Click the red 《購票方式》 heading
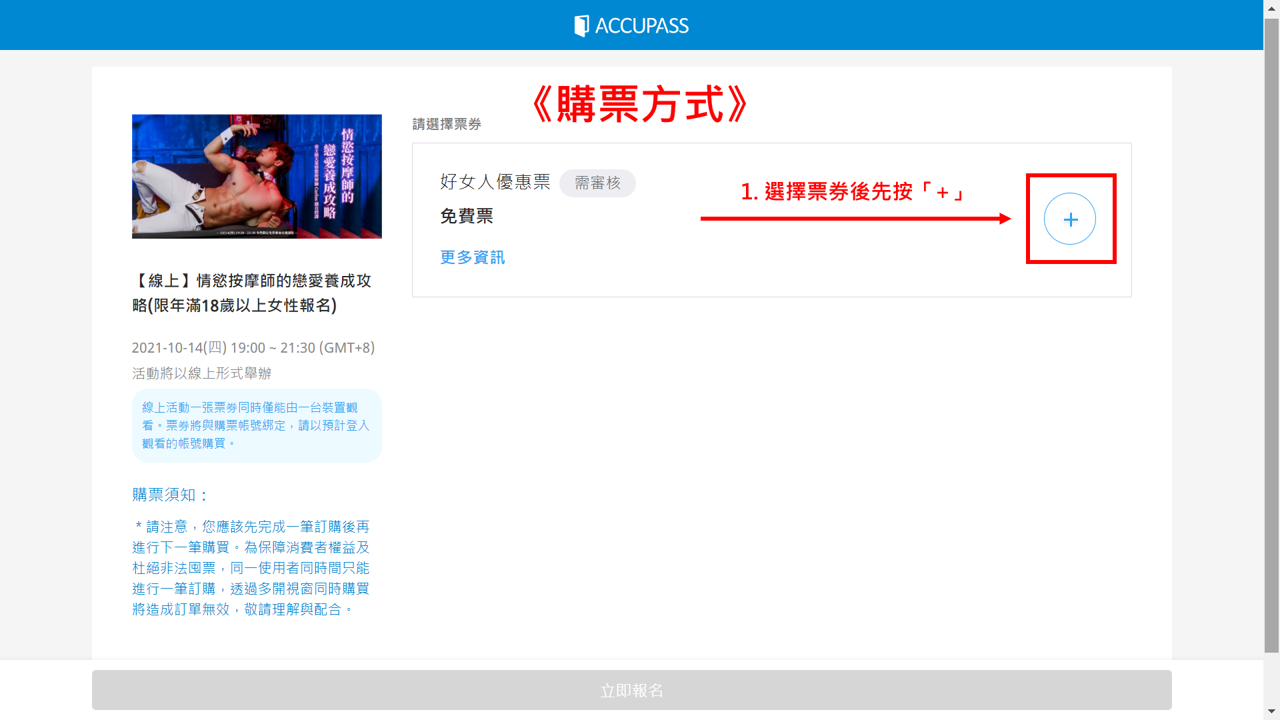 [x=639, y=104]
